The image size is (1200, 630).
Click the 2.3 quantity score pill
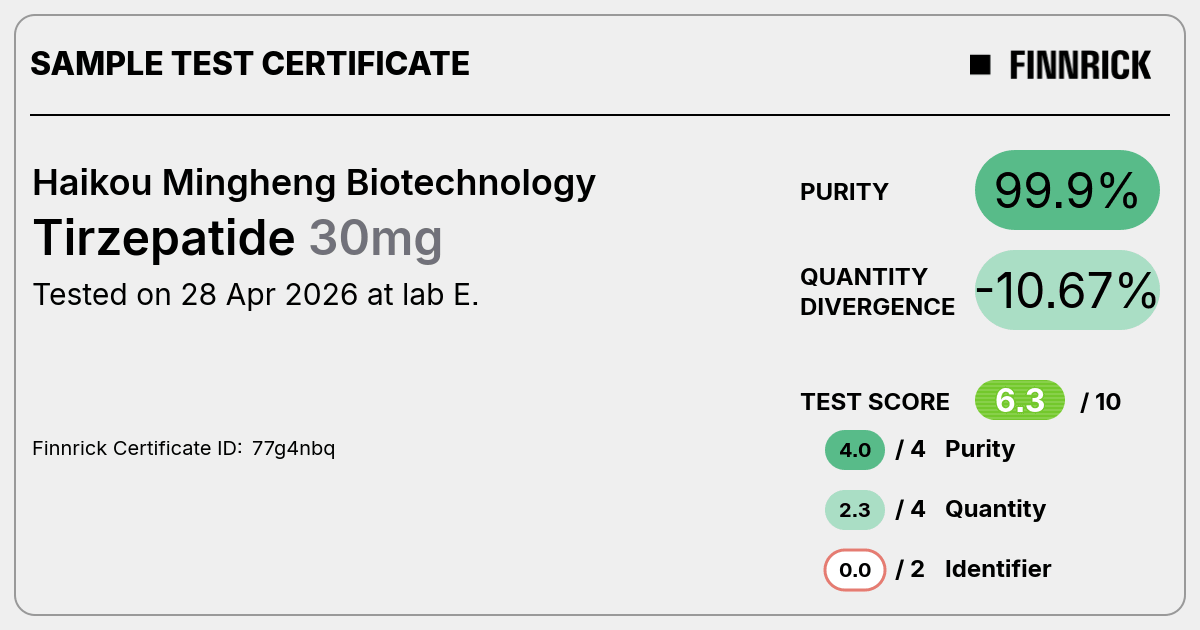[x=855, y=510]
